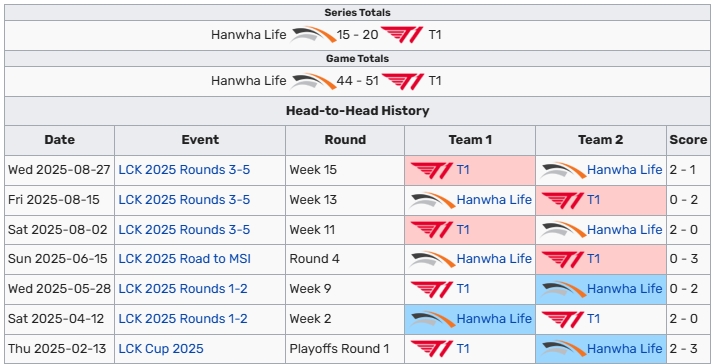Viewport: 713px width, 364px height.
Task: Click the Hanwha Life logo in the Week 13 row
Action: 432,200
